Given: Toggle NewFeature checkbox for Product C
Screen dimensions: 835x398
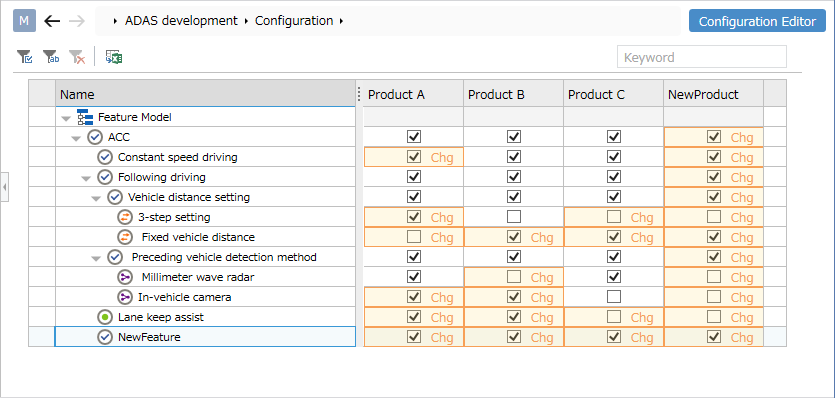Looking at the screenshot, I should pyautogui.click(x=614, y=337).
